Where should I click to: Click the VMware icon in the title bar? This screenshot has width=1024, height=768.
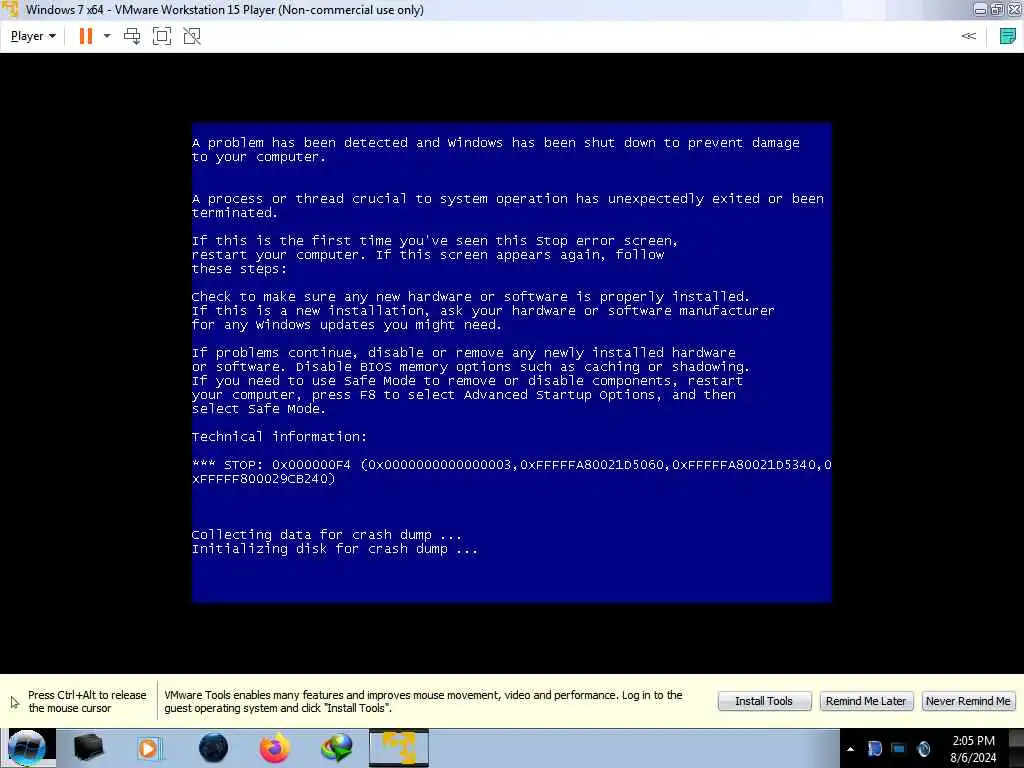[10, 9]
